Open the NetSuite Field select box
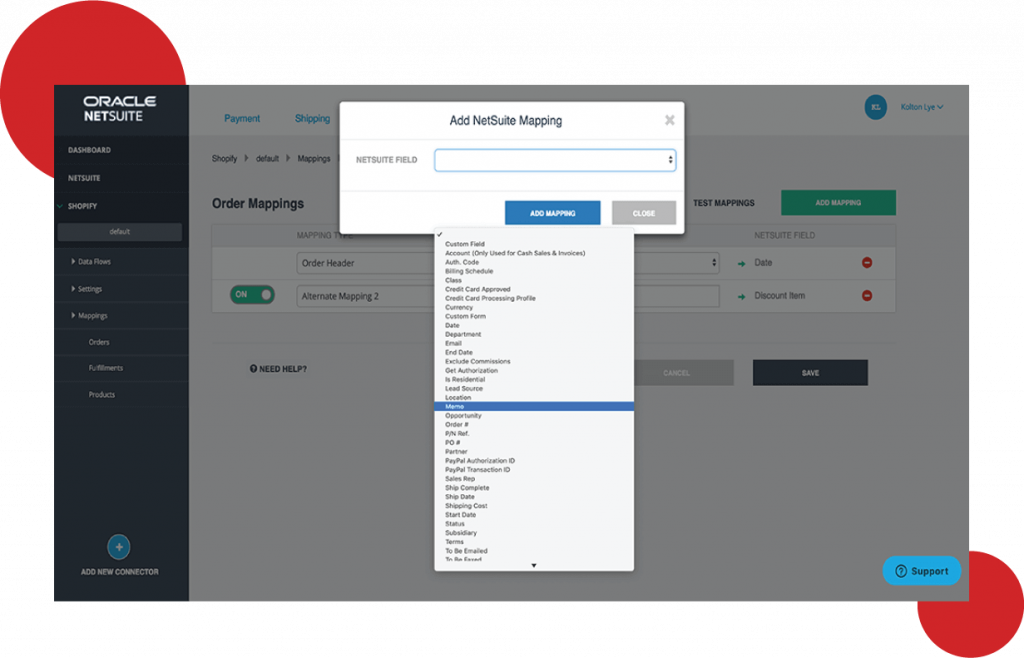The height and width of the screenshot is (658, 1024). (555, 160)
